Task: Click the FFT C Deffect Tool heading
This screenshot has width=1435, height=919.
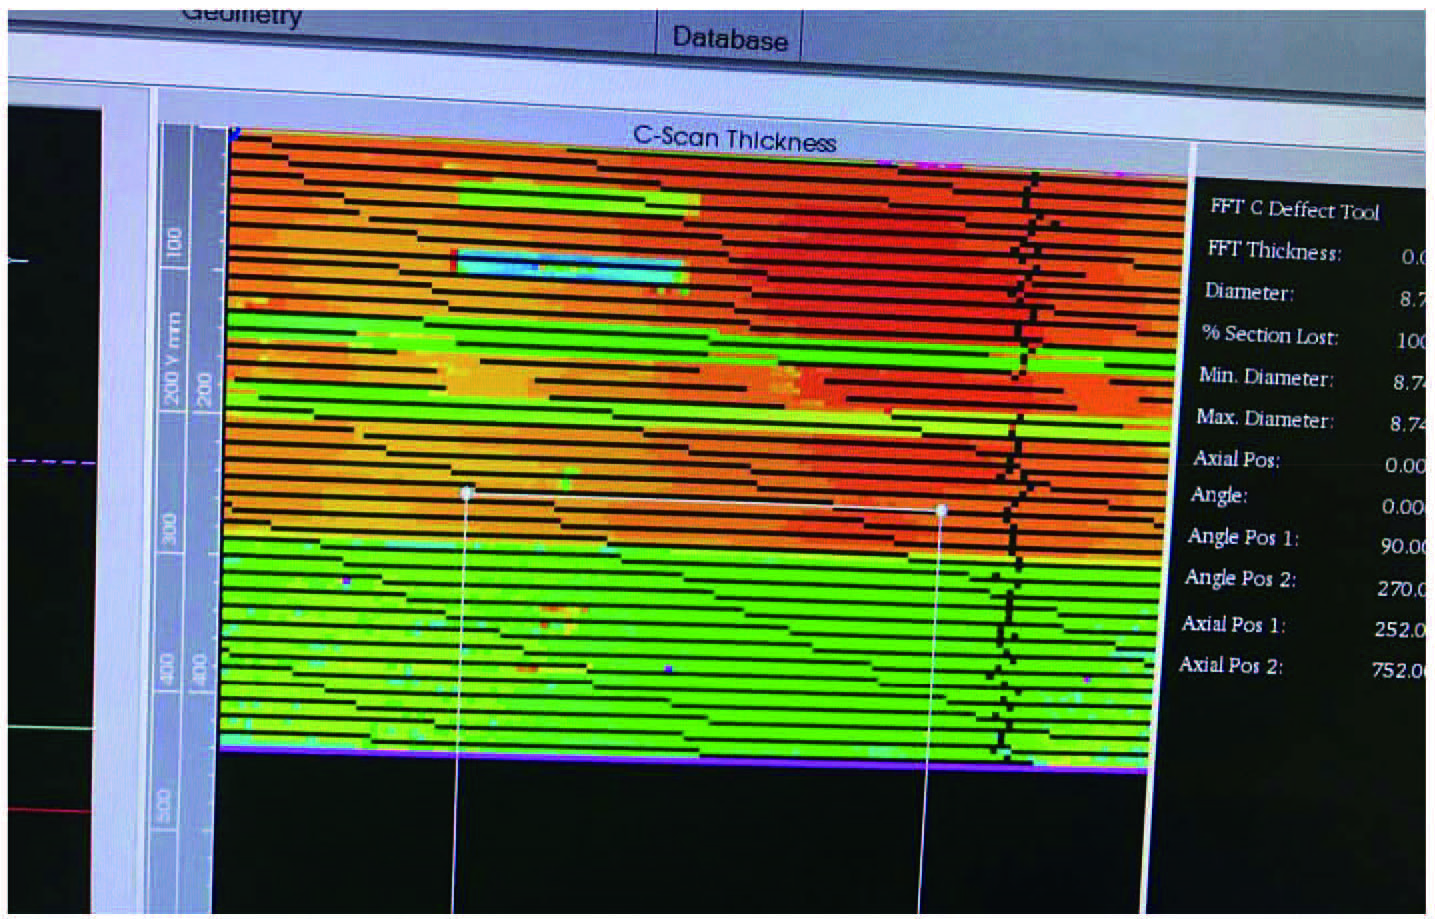Action: (1294, 209)
